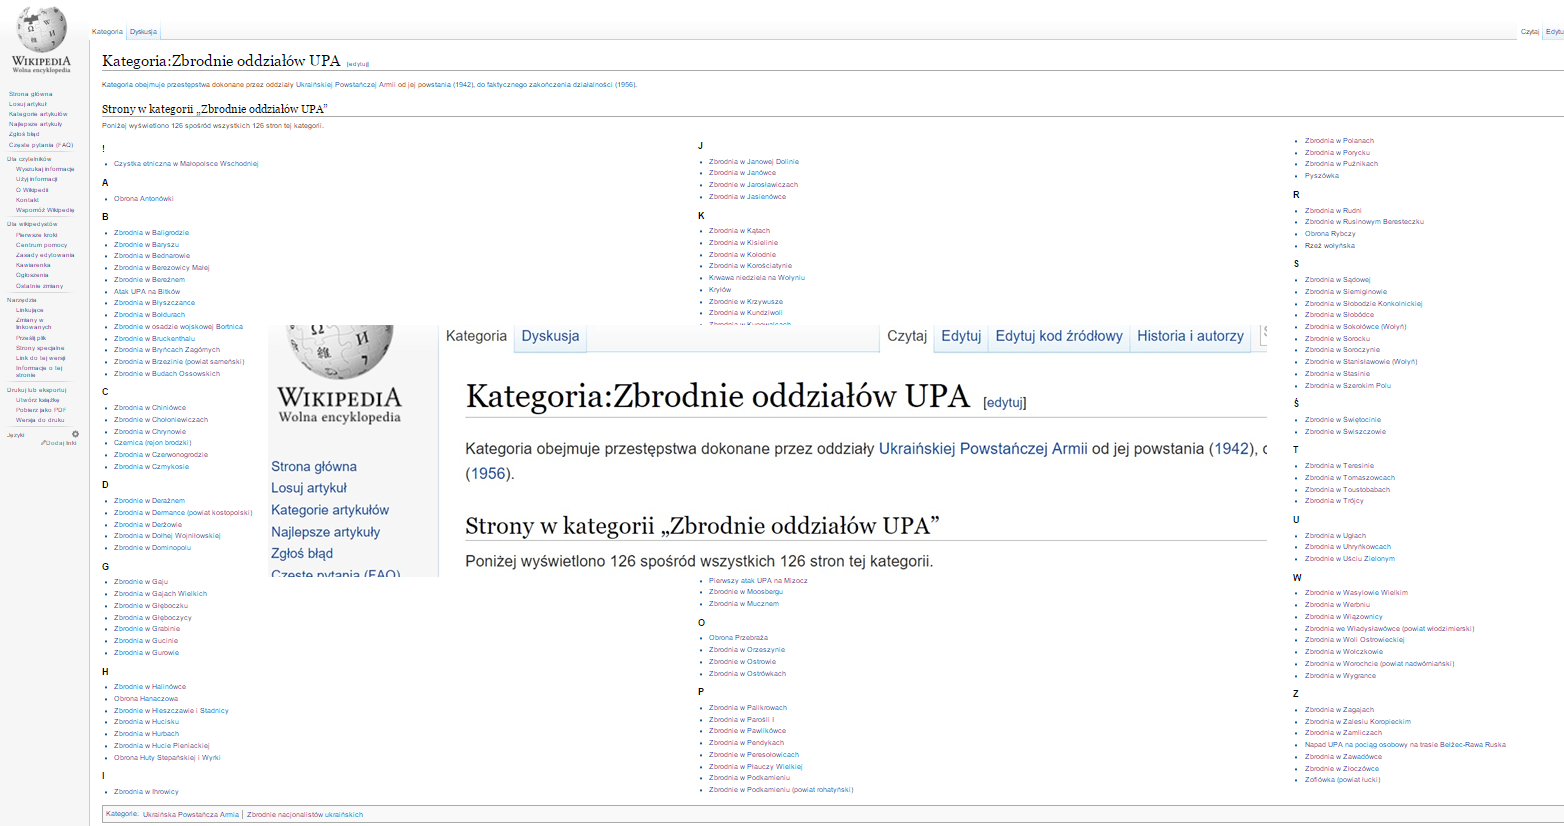Click the Zbrodnie nacjonalistów ukraińskich category link
The image size is (1564, 826).
(x=305, y=814)
